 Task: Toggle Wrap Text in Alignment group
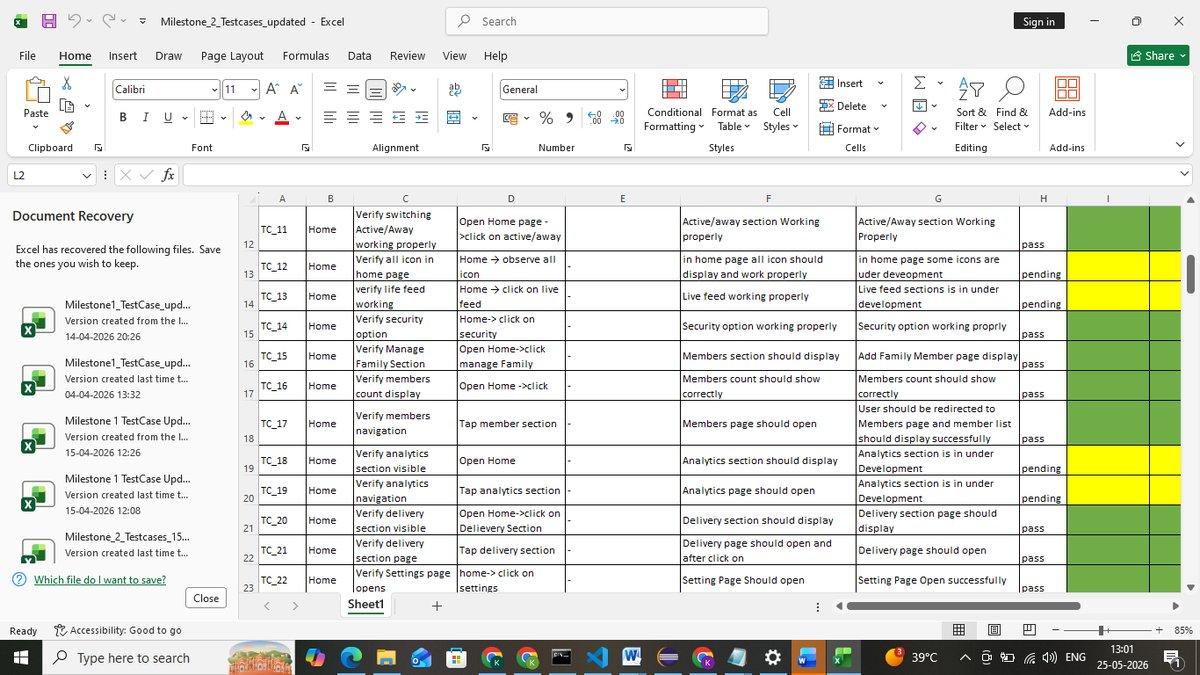click(x=455, y=89)
